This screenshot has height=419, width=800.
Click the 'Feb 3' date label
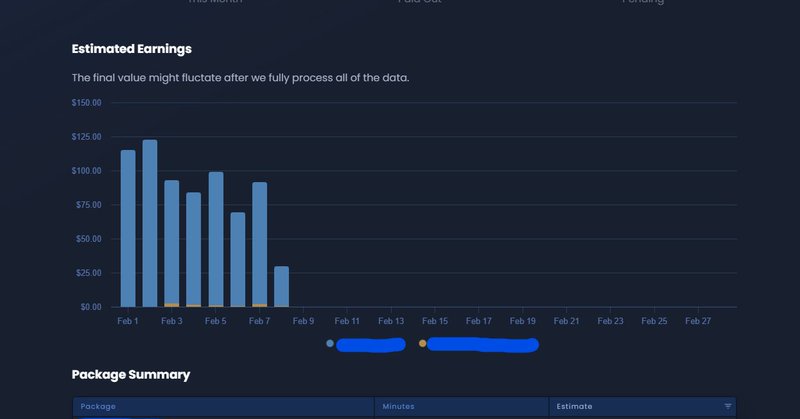click(172, 321)
